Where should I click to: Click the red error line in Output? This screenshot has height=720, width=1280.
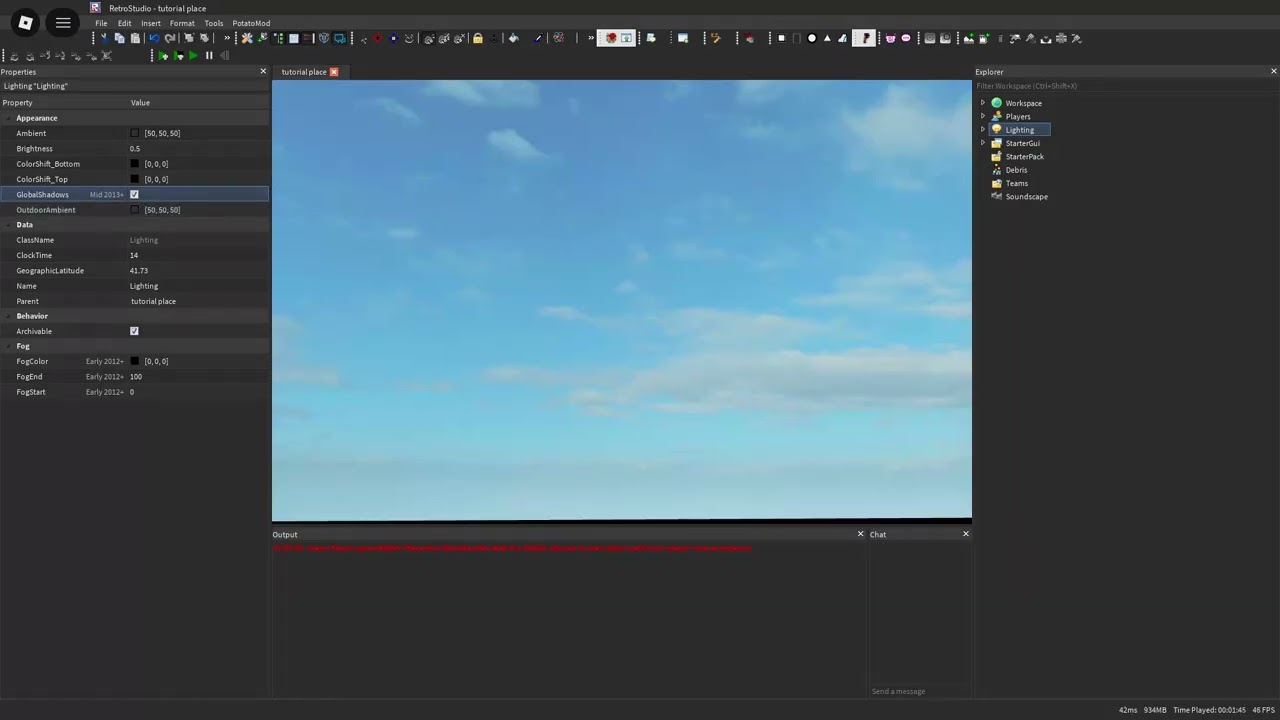tap(512, 548)
